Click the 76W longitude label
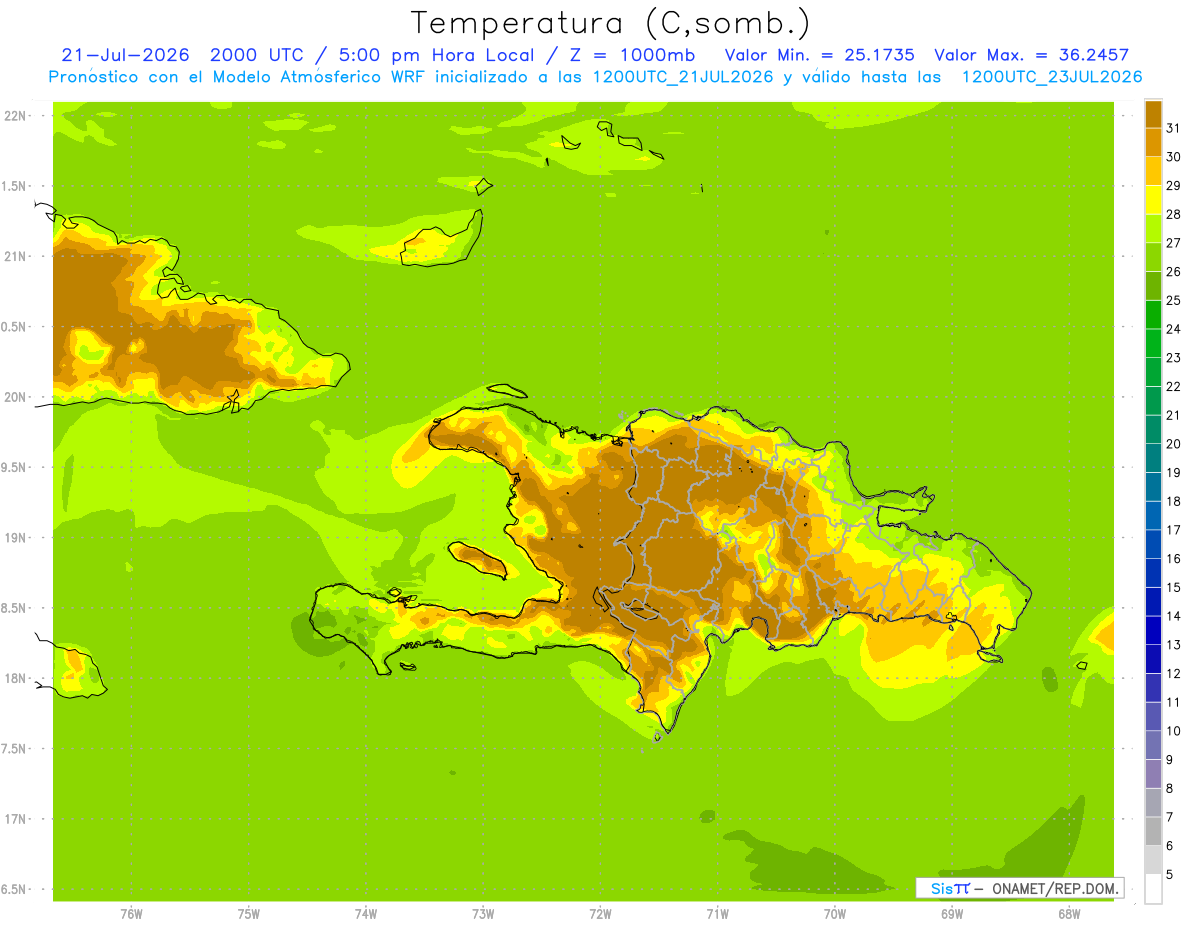Image resolution: width=1200 pixels, height=927 pixels. point(131,914)
